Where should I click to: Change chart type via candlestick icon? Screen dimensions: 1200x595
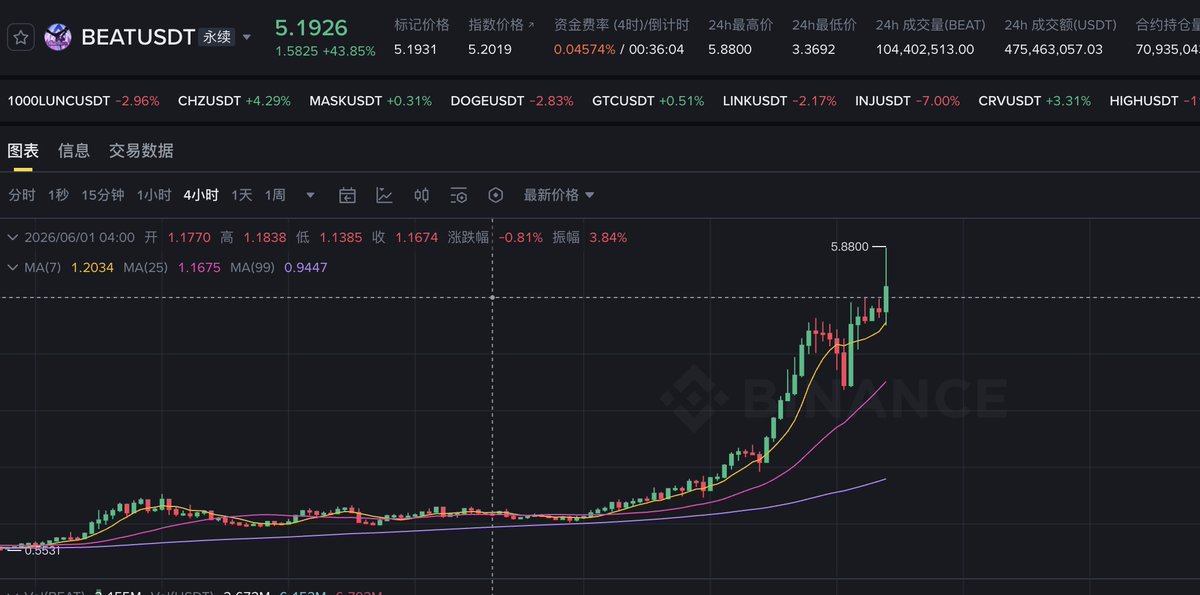click(x=422, y=195)
